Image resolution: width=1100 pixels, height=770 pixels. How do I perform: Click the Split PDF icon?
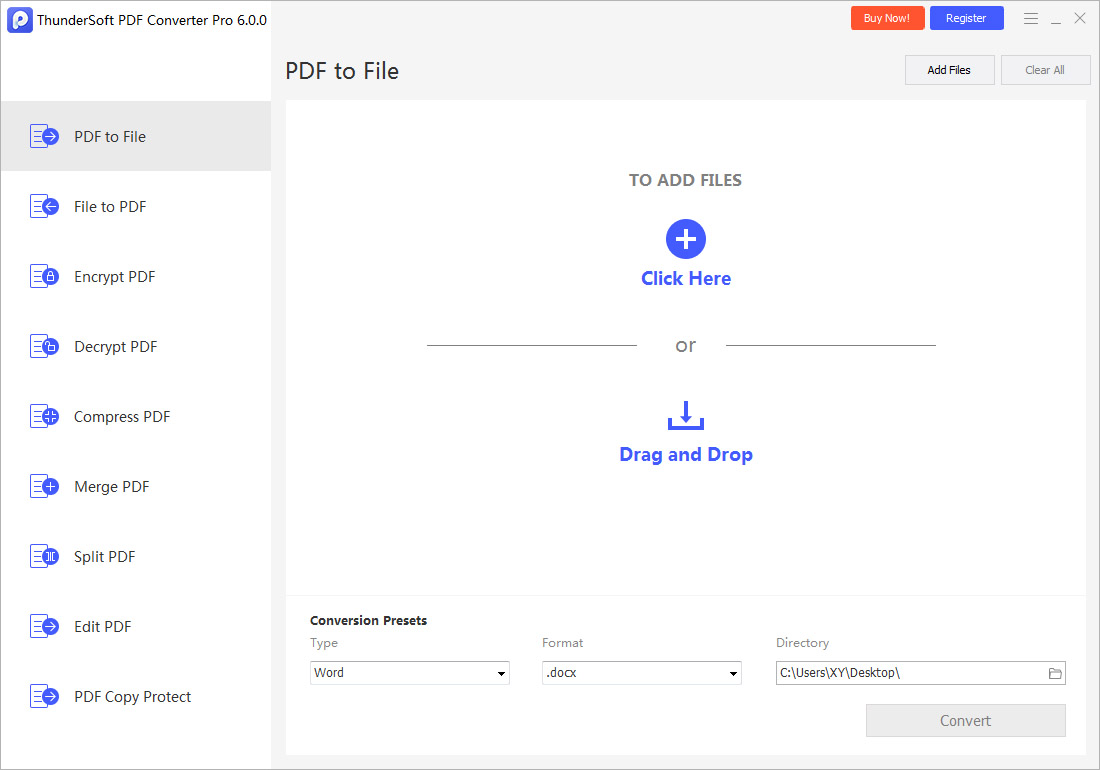(44, 557)
